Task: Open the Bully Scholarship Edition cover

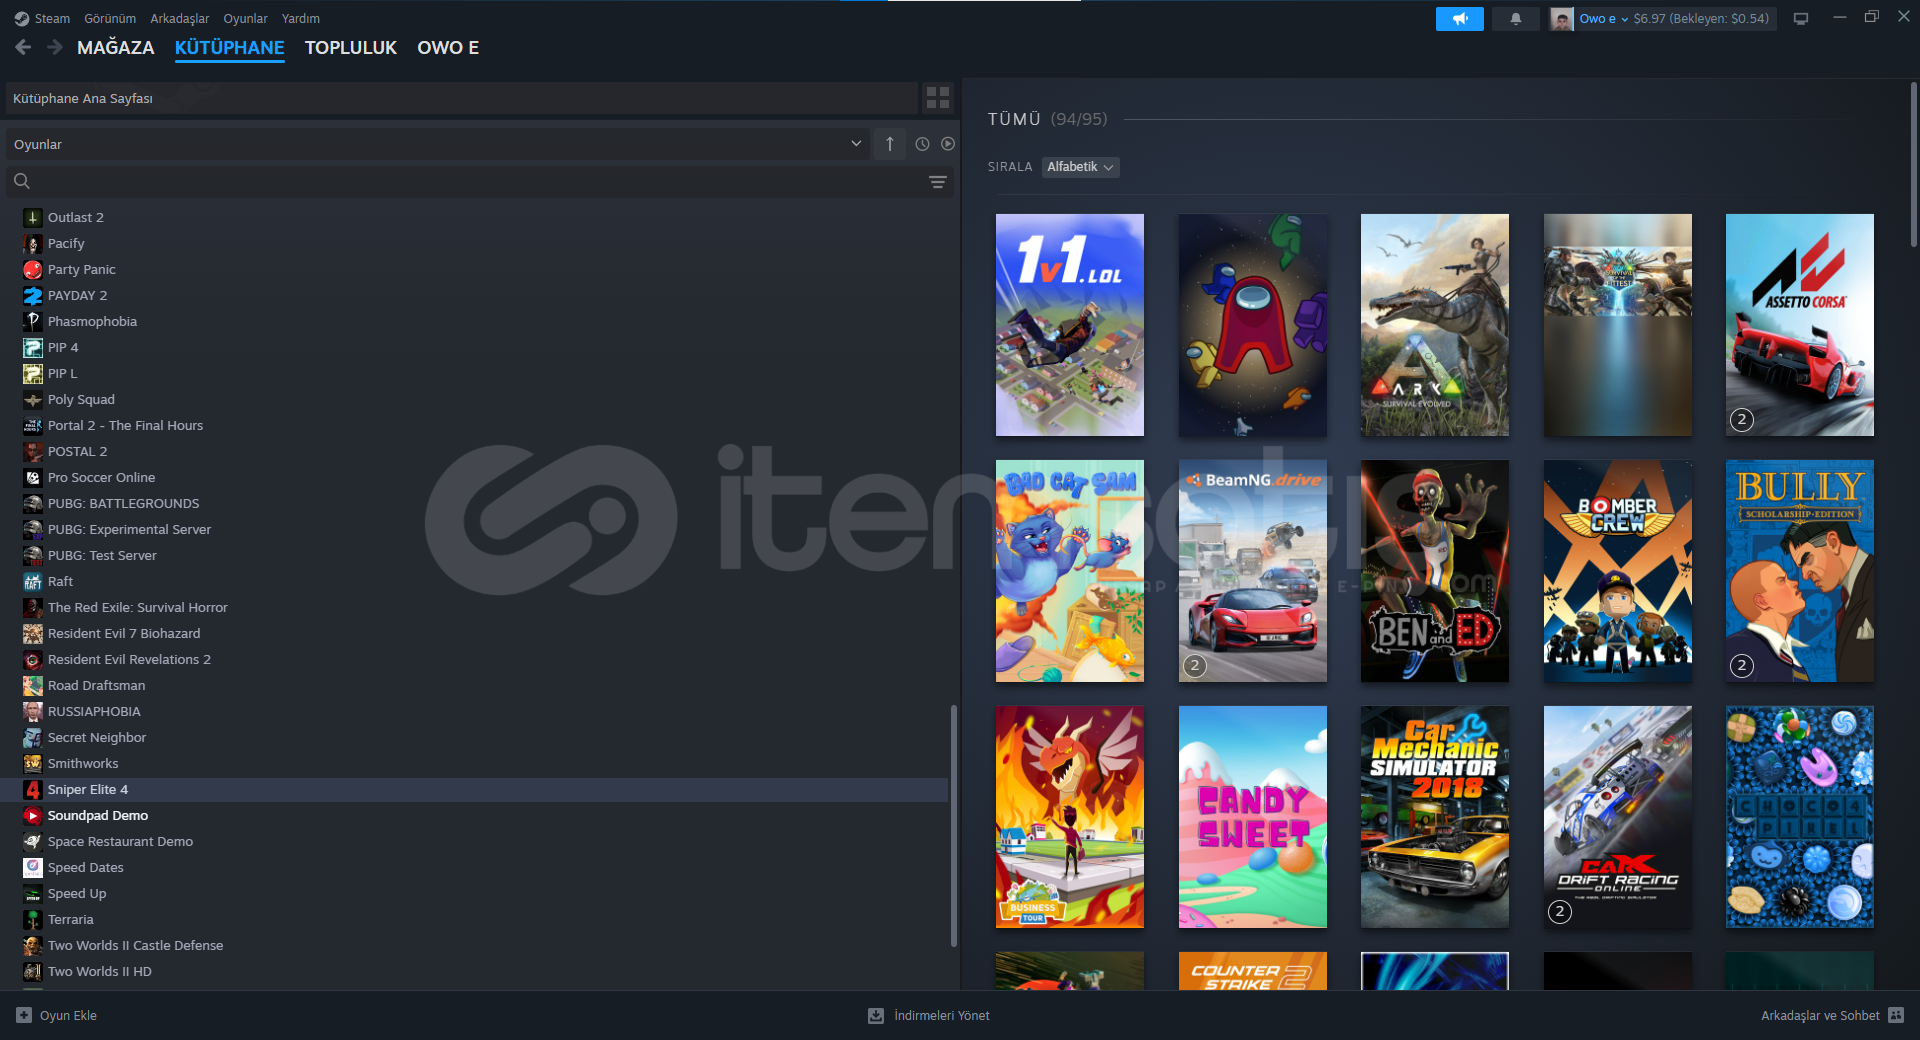Action: (x=1799, y=571)
